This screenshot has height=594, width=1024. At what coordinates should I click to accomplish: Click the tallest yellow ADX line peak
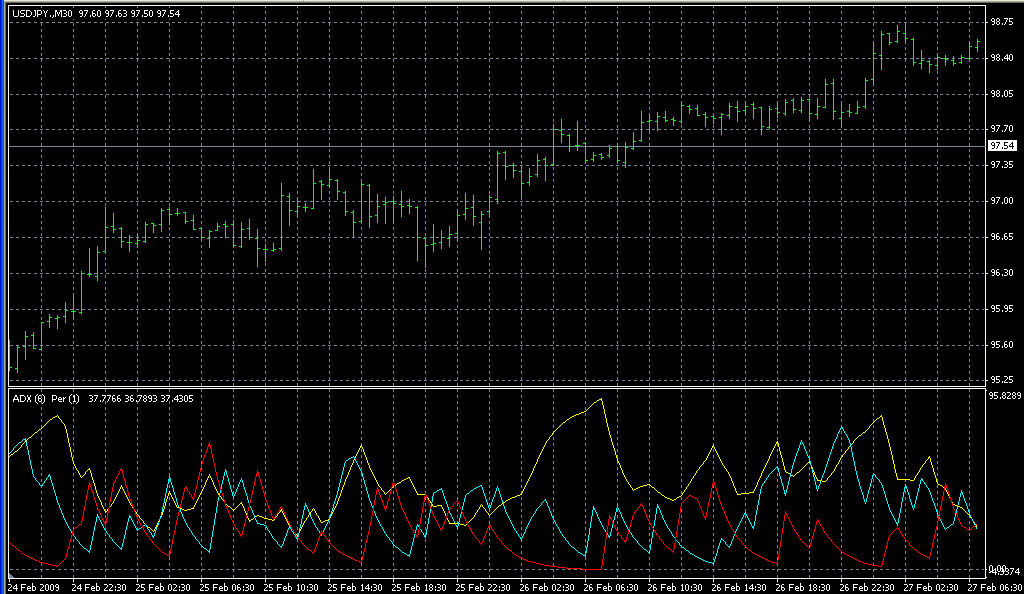tap(601, 400)
